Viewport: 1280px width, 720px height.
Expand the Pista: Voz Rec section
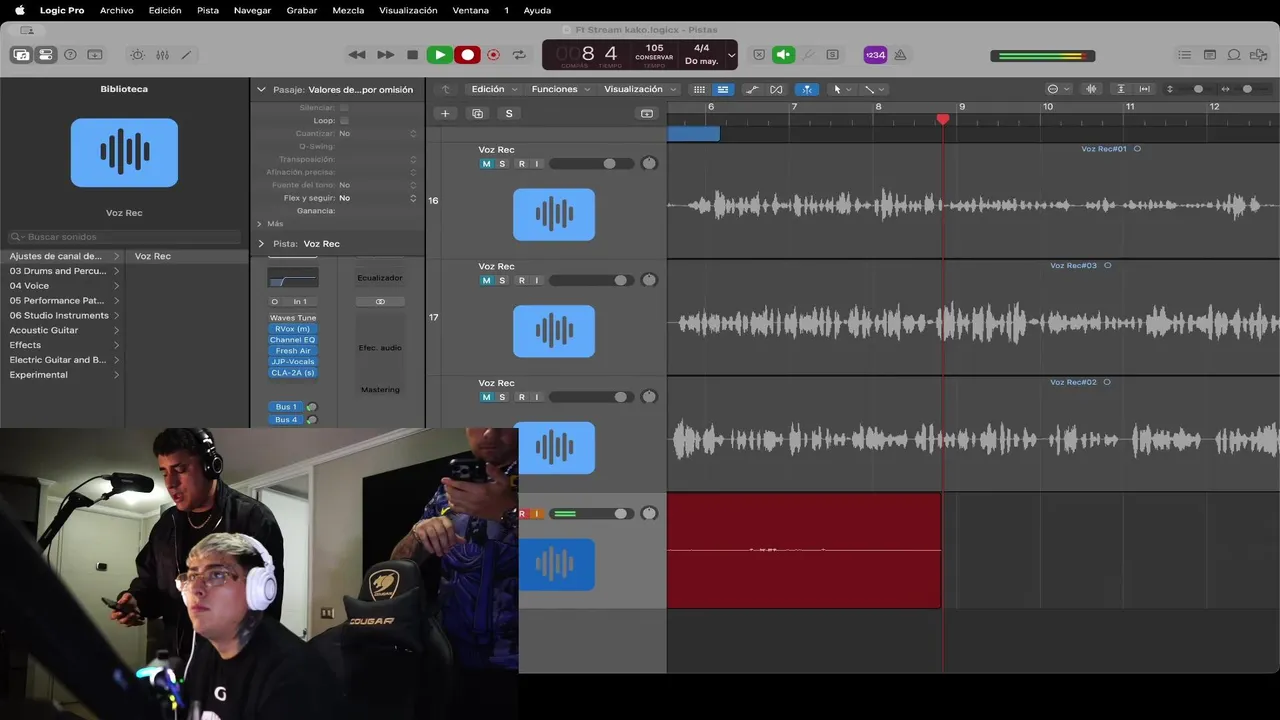pyautogui.click(x=261, y=244)
